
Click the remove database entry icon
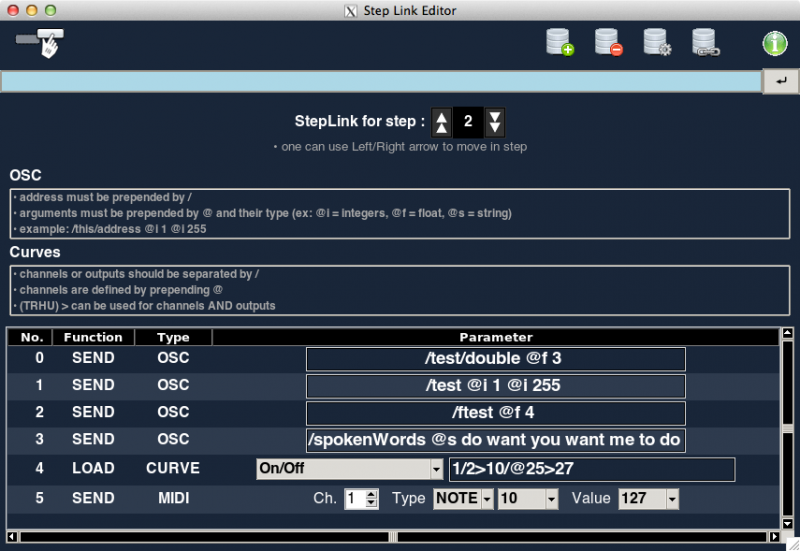[608, 43]
